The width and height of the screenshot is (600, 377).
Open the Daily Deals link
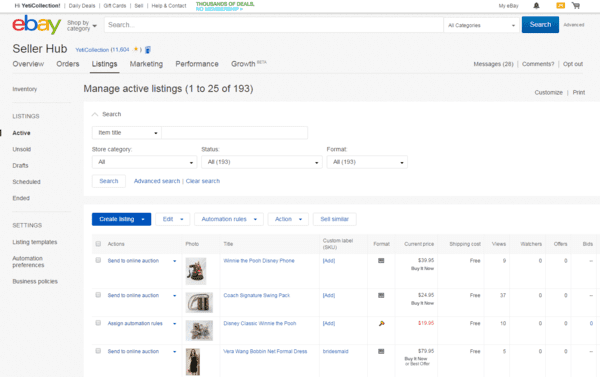click(82, 6)
